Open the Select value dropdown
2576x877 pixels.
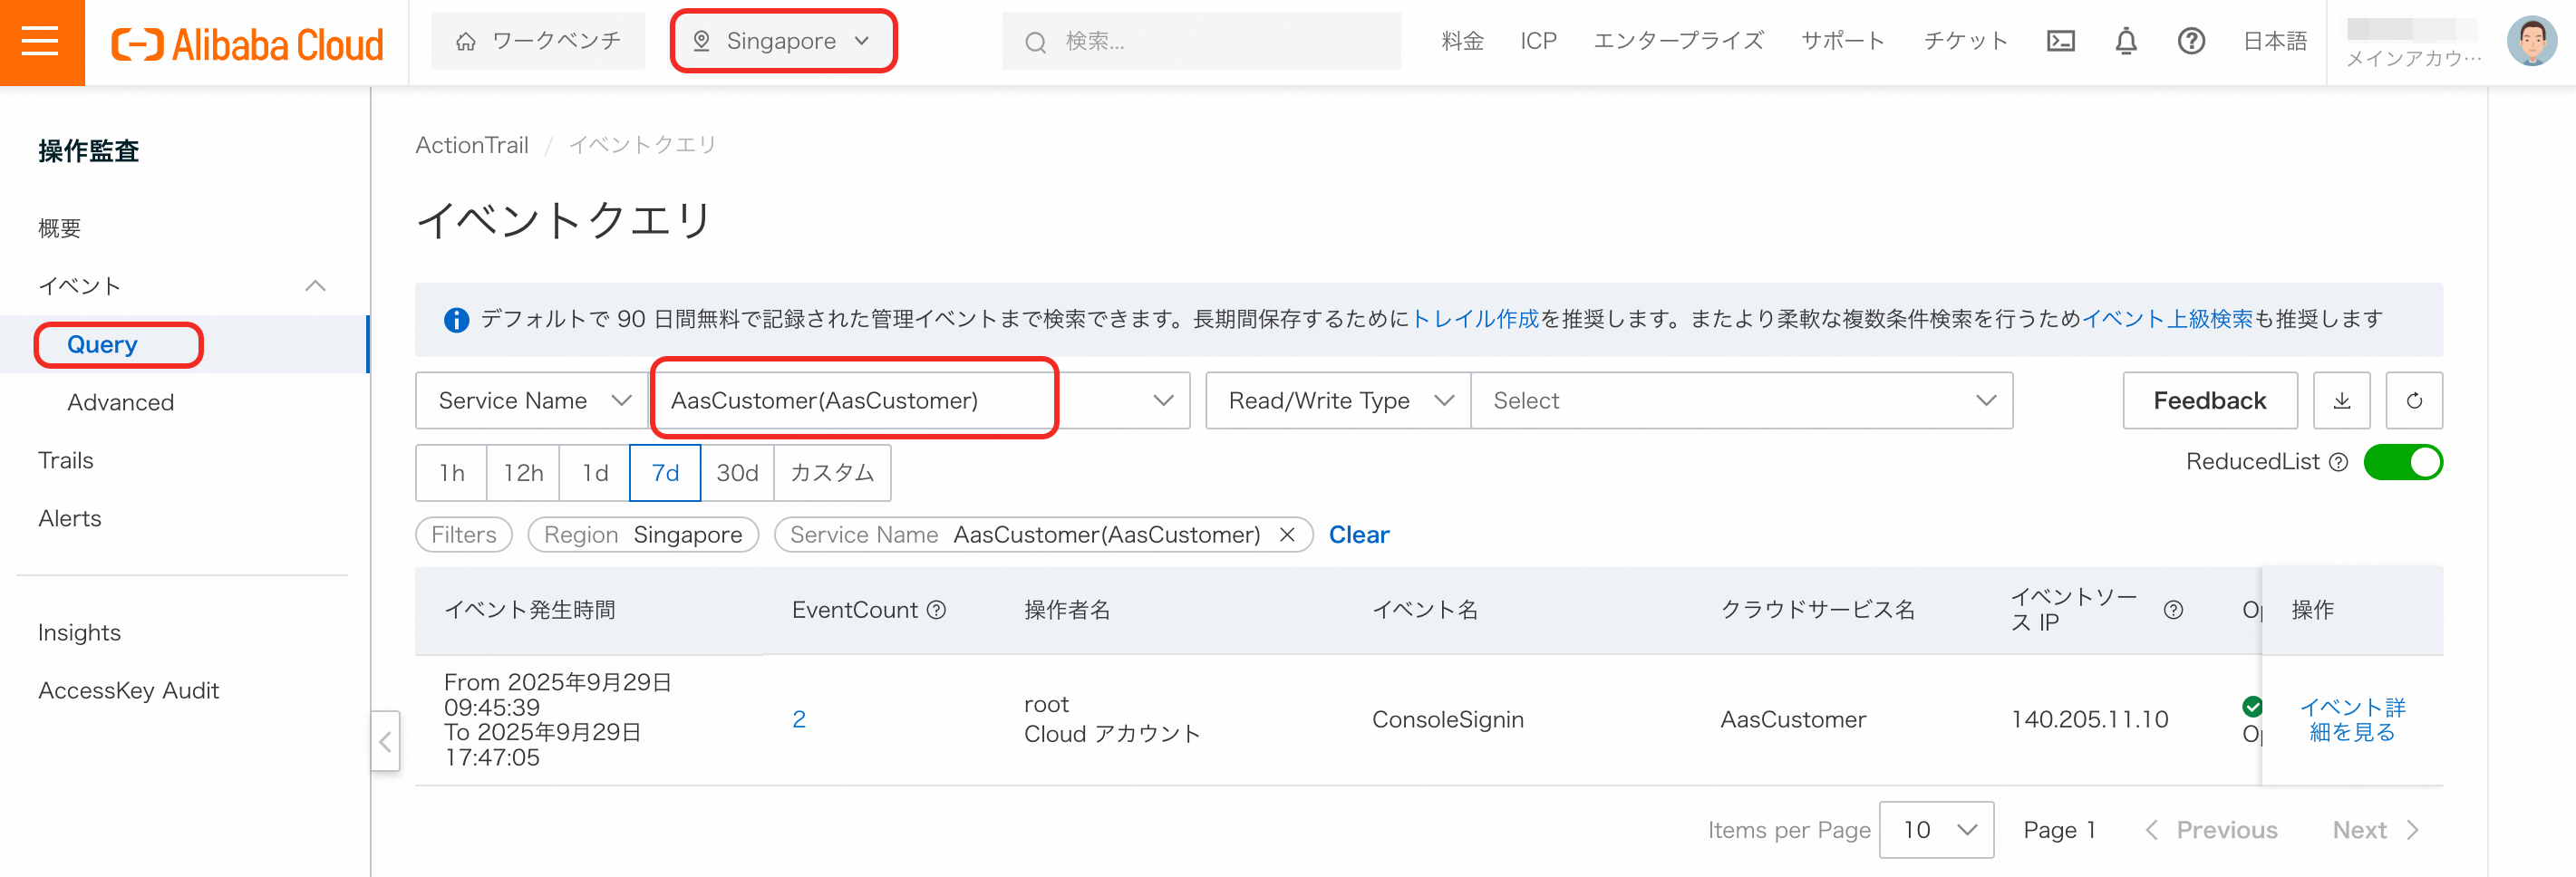1742,400
